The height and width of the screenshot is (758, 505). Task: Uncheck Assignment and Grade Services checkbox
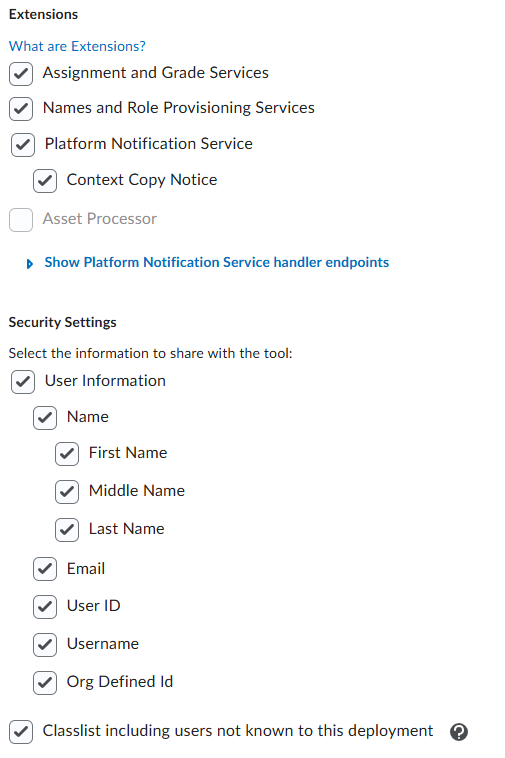pyautogui.click(x=21, y=73)
